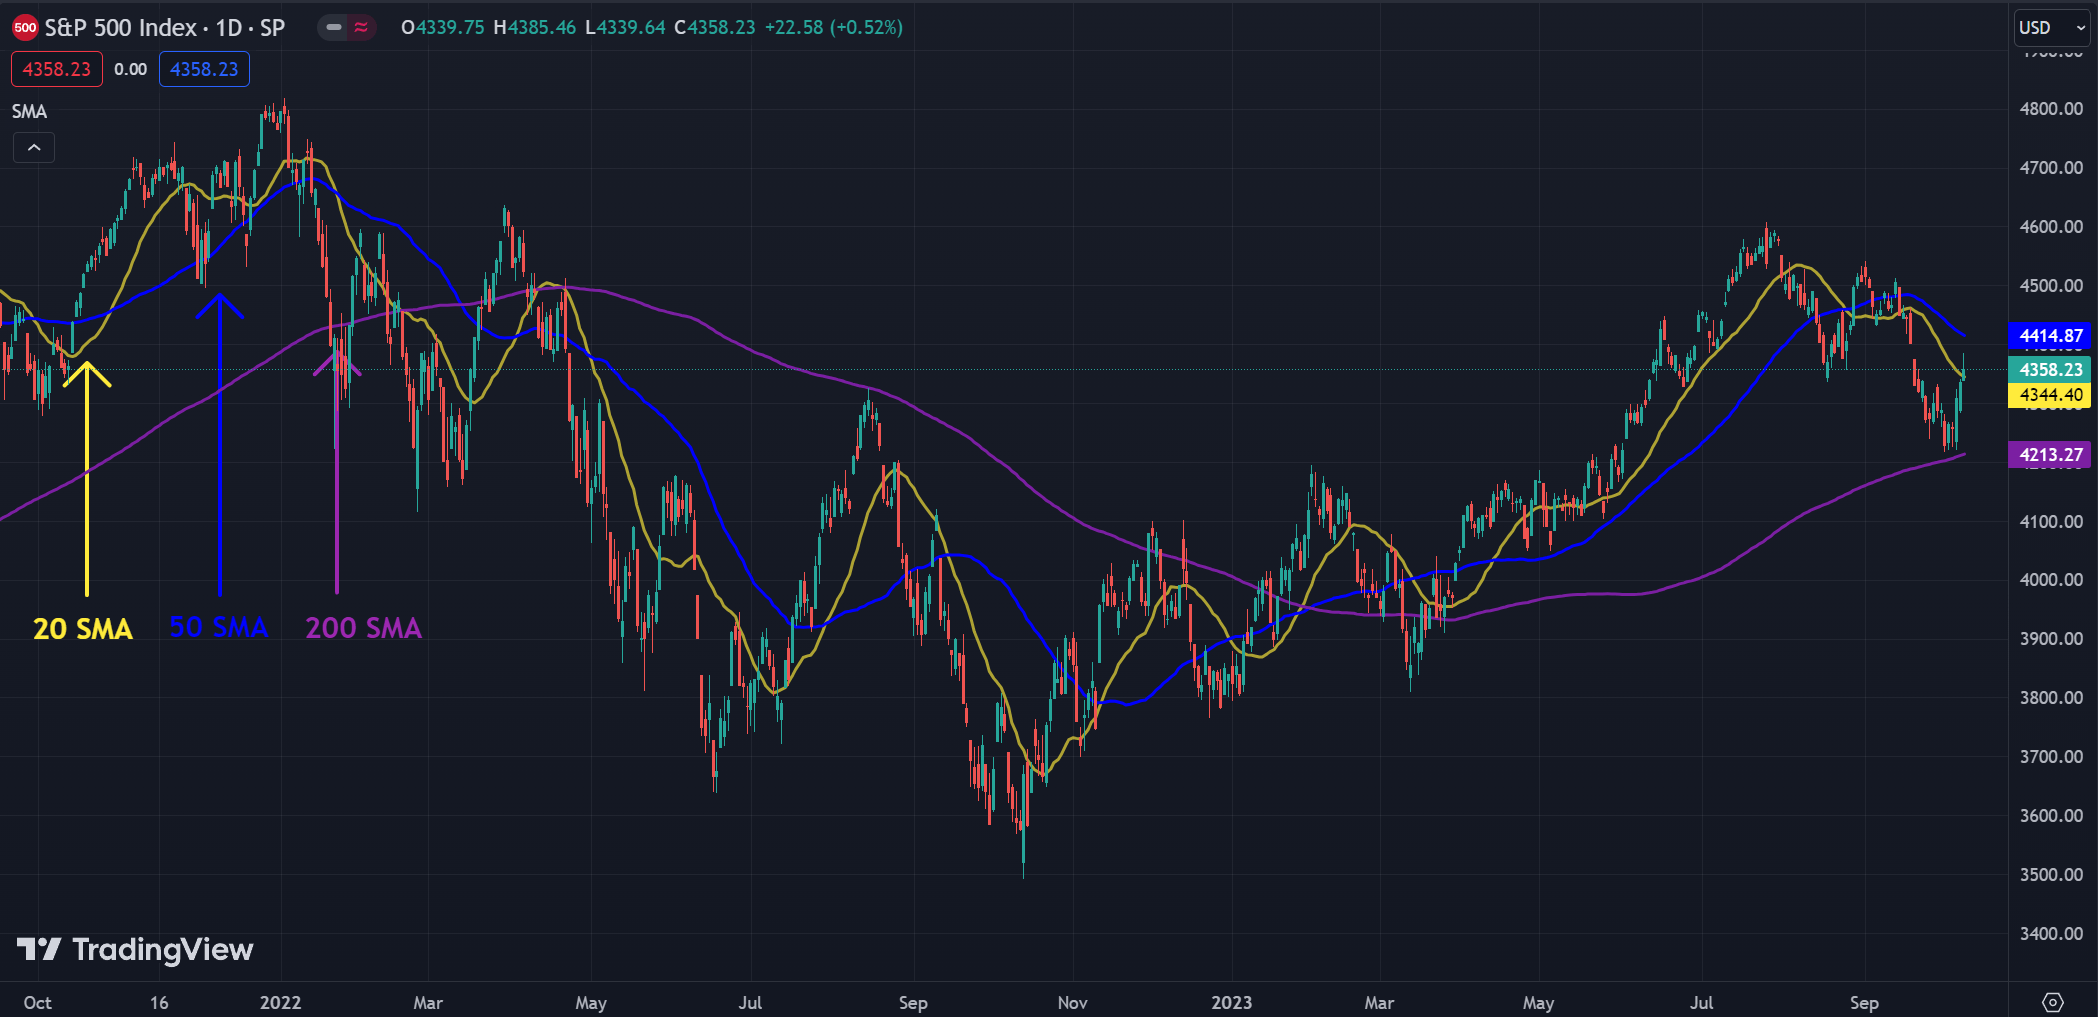
Task: Click the green 4358.23 last price label
Action: point(2050,369)
